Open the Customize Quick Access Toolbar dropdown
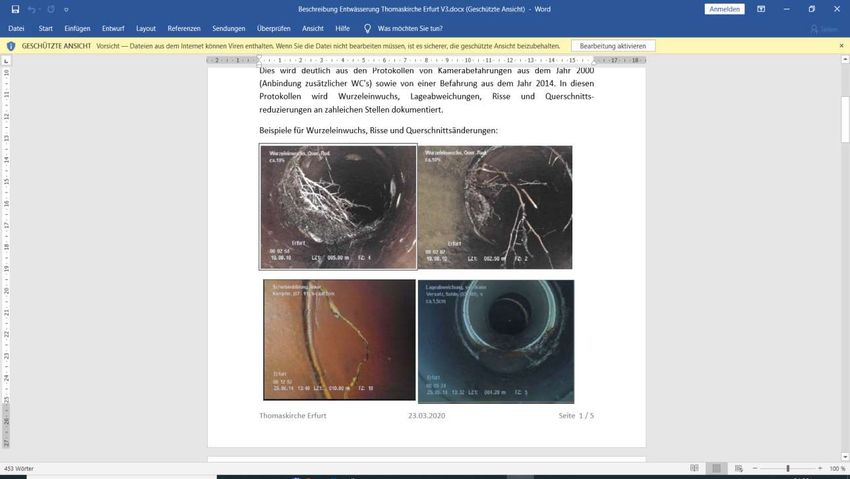 click(x=66, y=10)
